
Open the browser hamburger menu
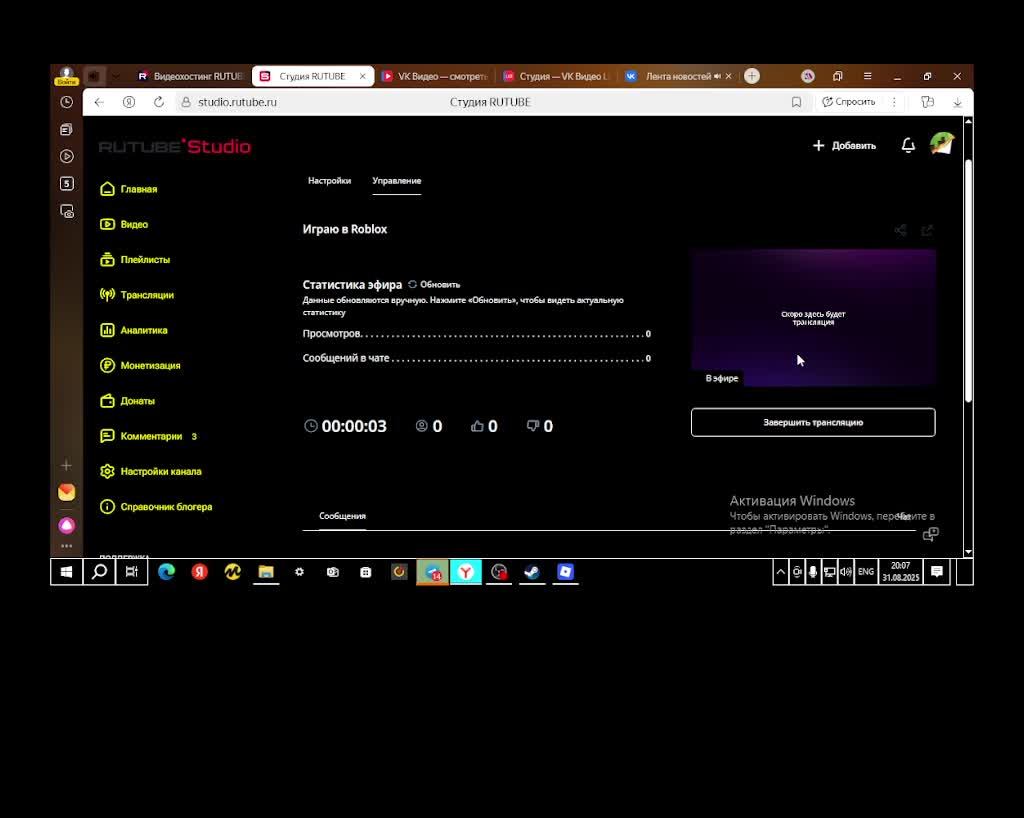coord(867,76)
